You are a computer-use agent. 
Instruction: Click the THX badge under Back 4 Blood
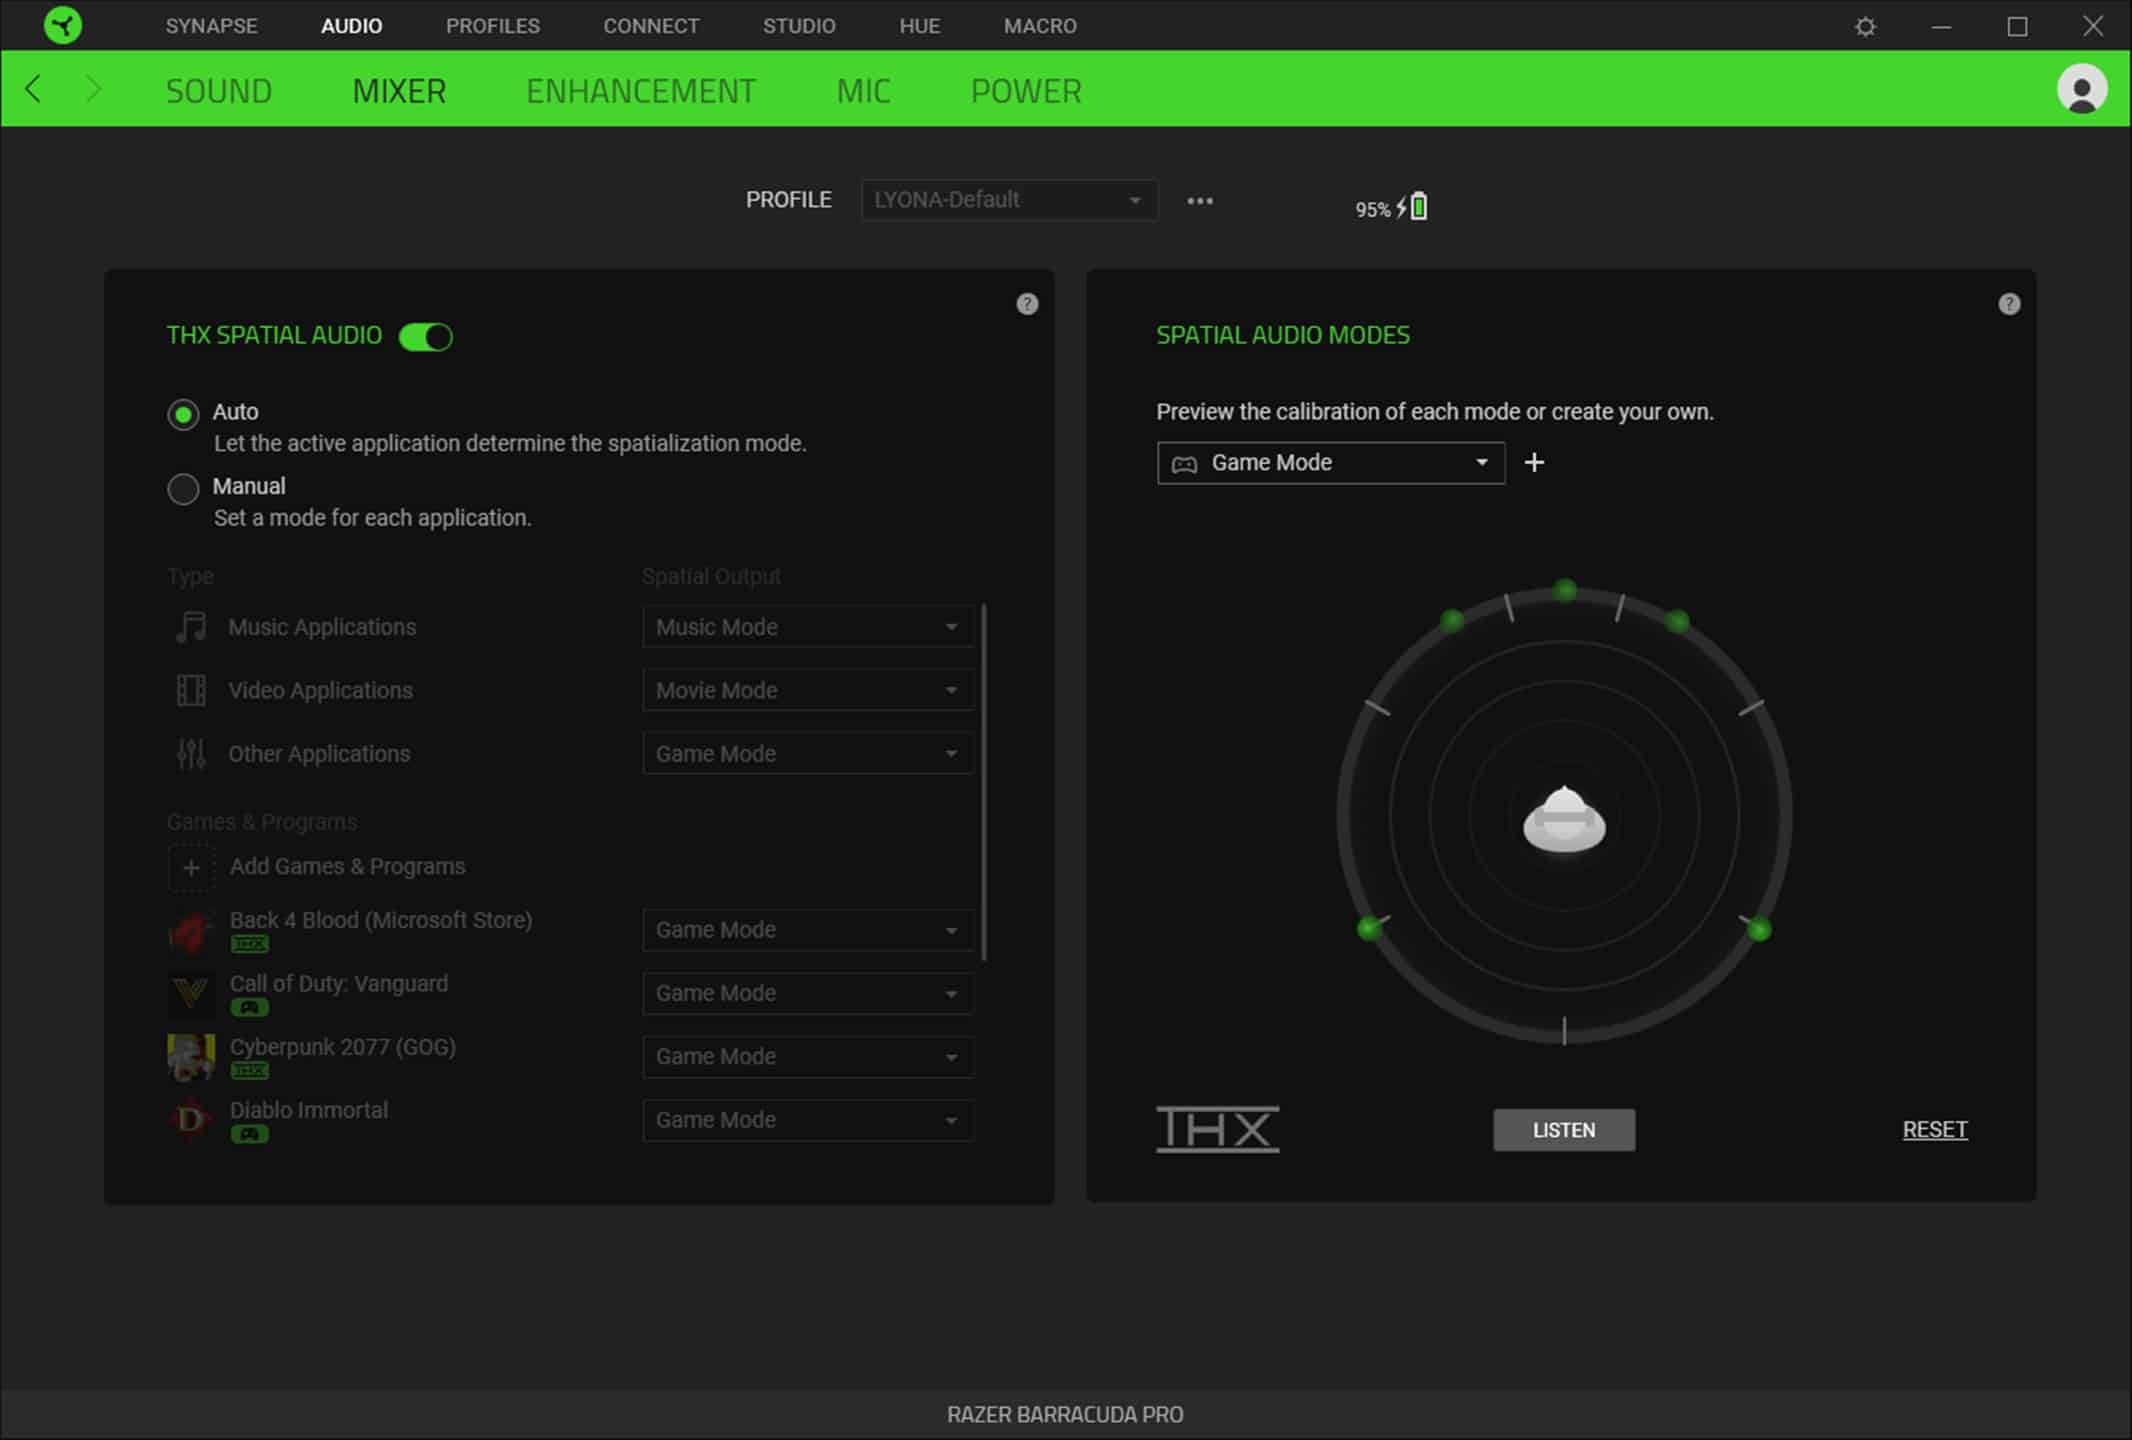pos(249,944)
